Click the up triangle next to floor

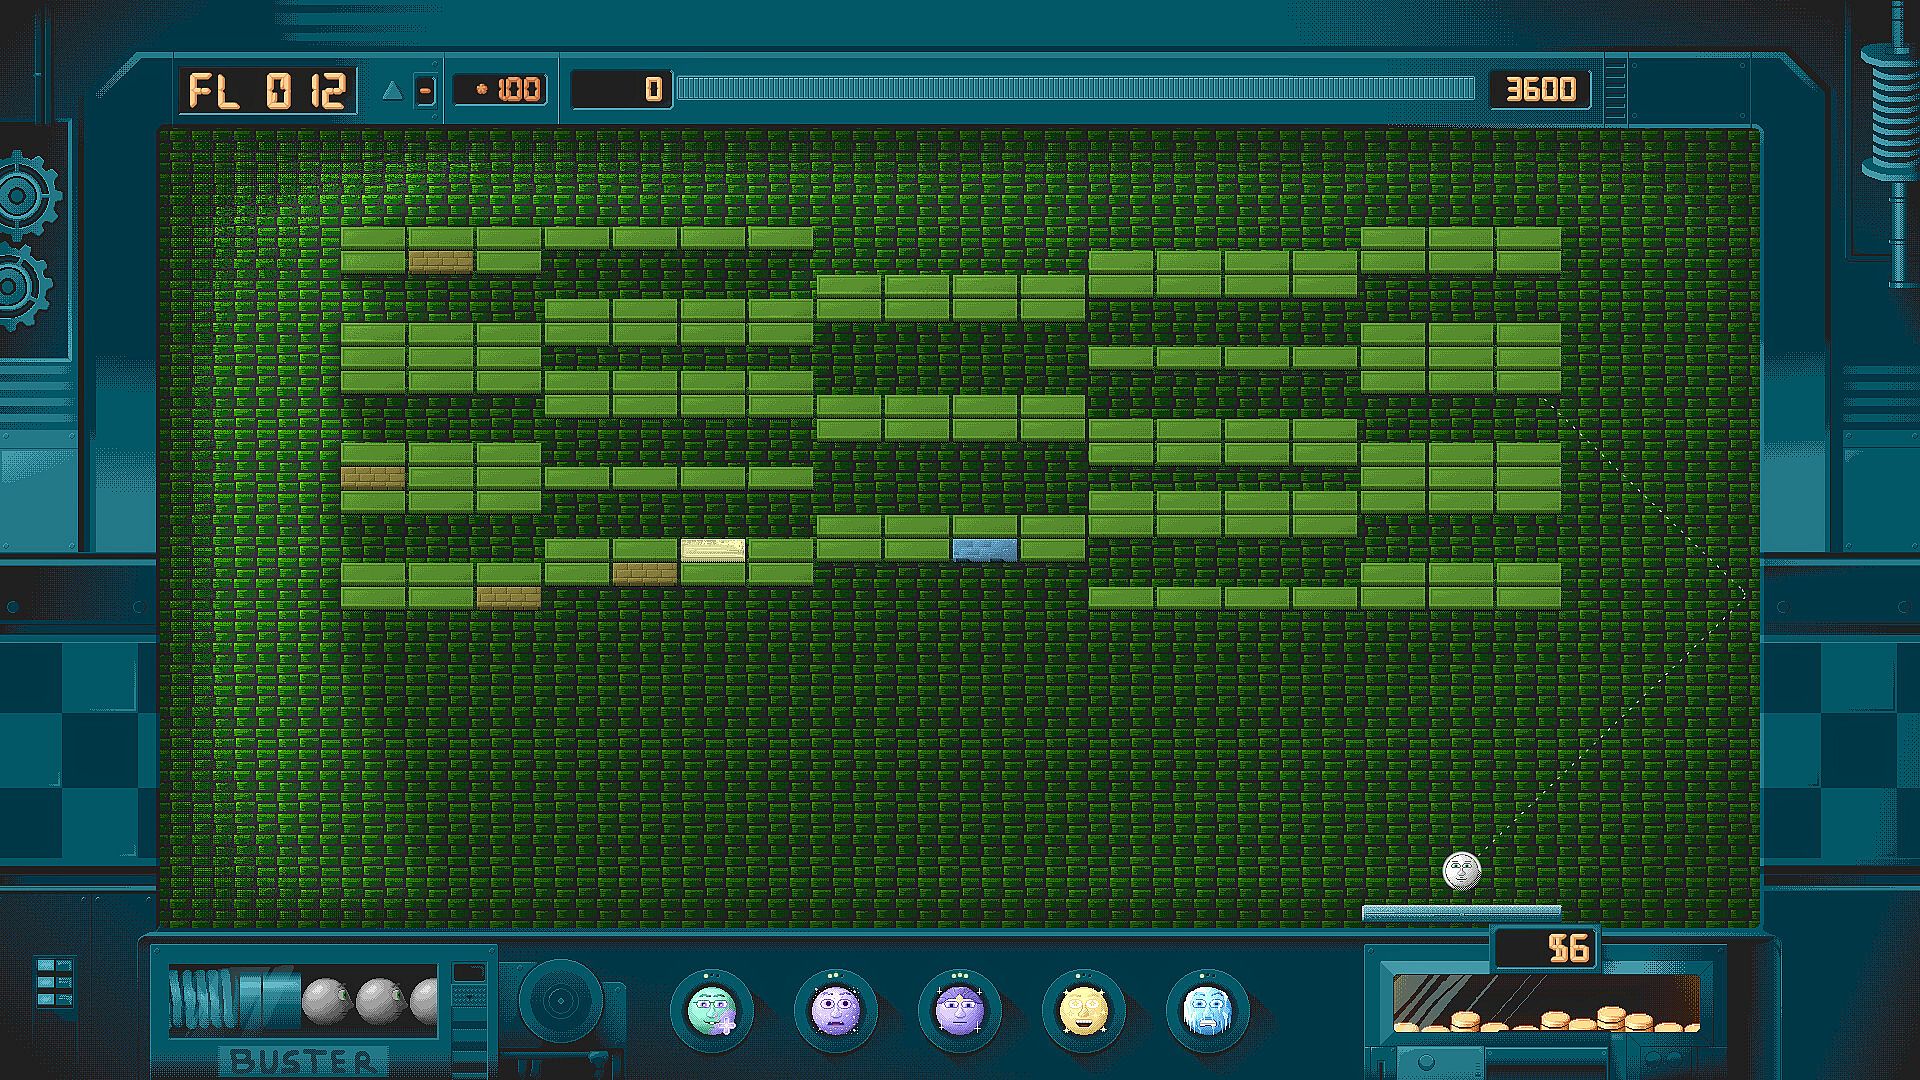click(x=392, y=91)
